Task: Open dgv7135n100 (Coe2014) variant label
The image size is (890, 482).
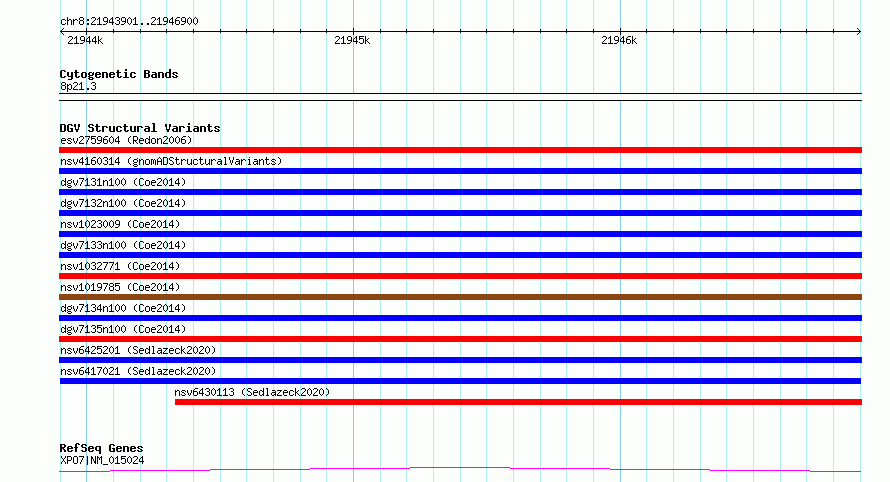Action: point(123,329)
